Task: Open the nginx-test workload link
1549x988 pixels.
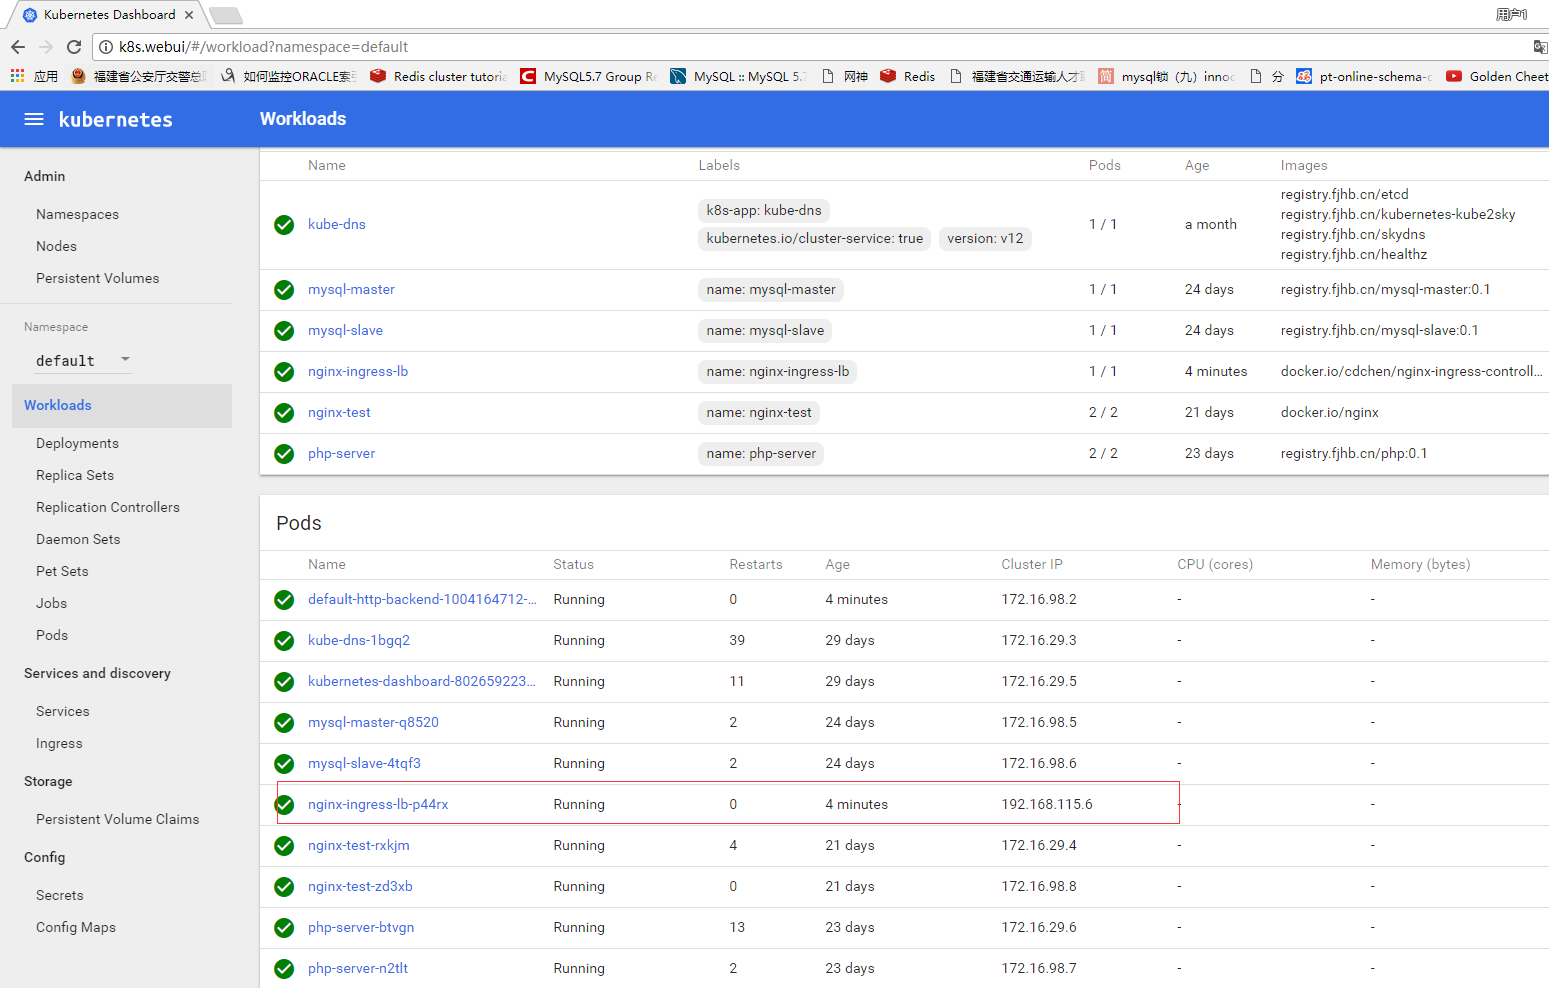Action: [x=339, y=412]
